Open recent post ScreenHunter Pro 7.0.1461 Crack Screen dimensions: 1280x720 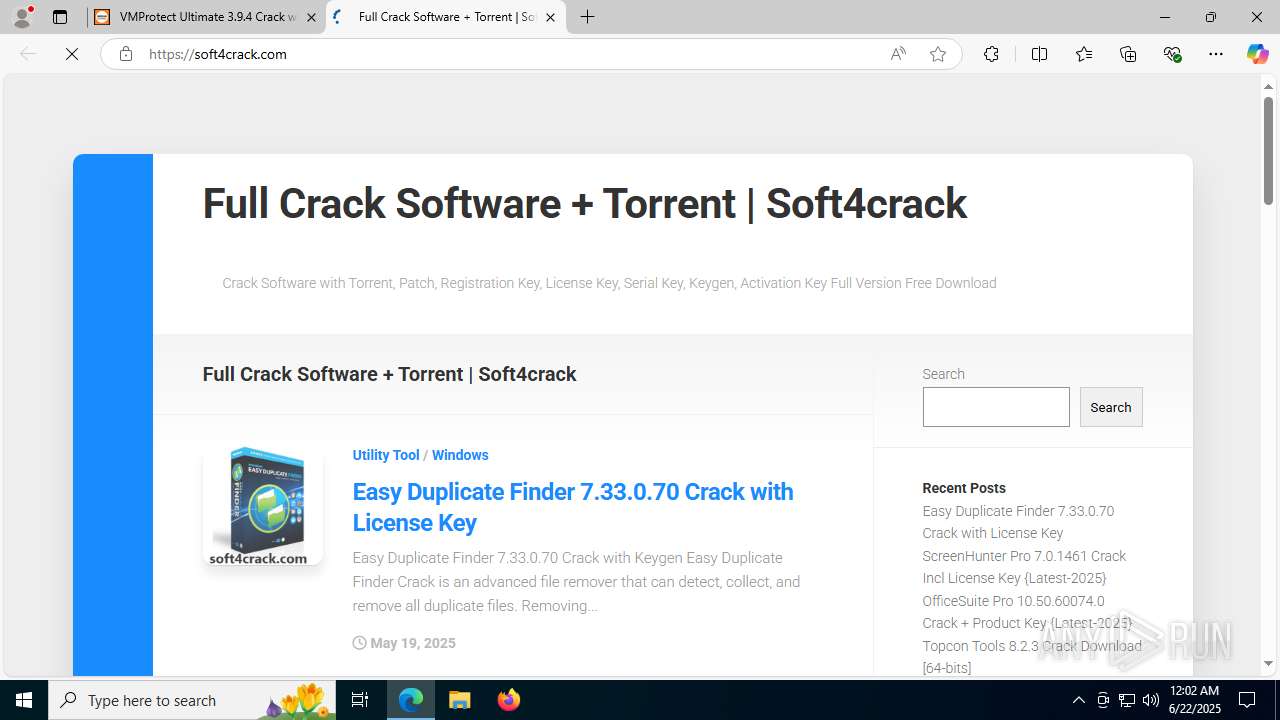click(x=1024, y=567)
